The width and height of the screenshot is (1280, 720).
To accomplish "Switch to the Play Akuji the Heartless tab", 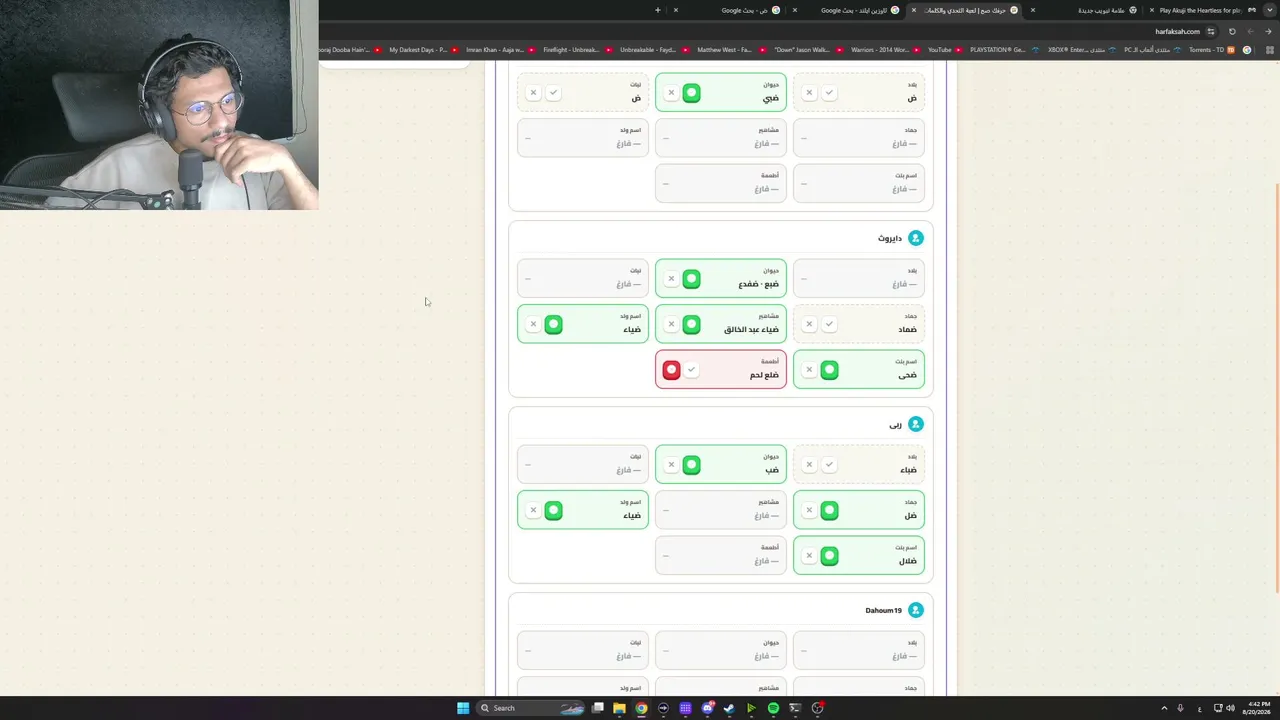I will tap(1199, 10).
